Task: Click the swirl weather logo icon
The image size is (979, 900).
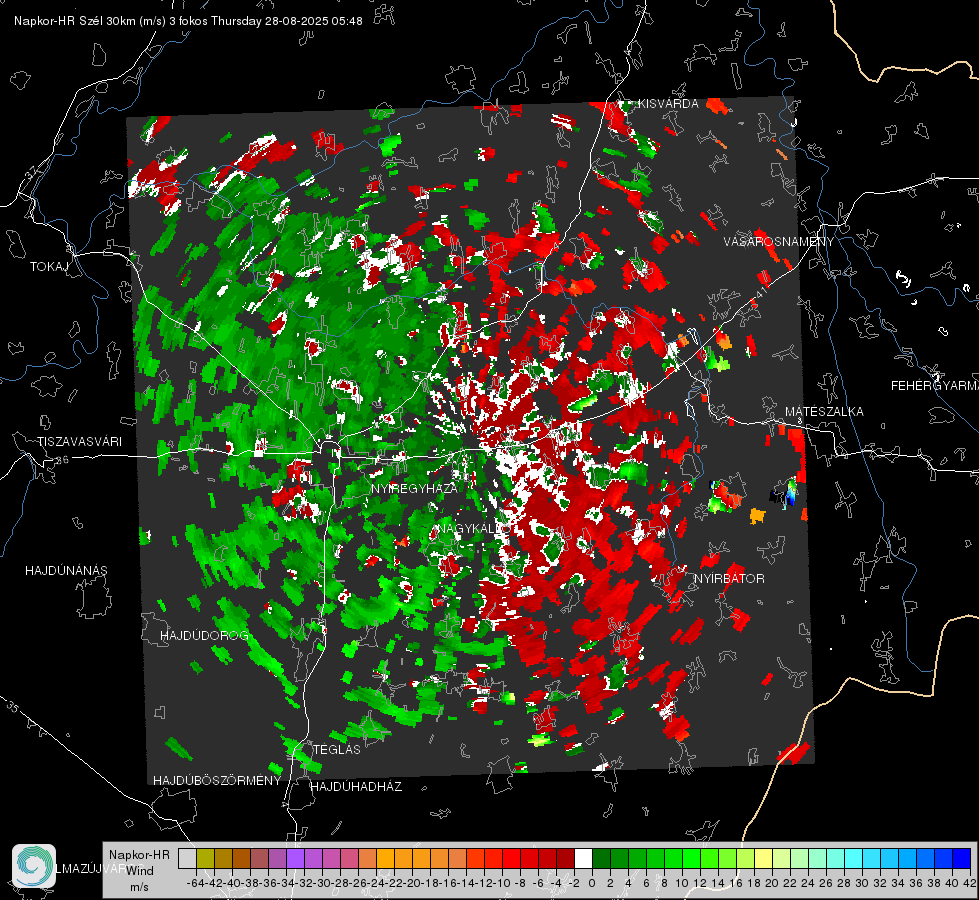Action: tap(34, 865)
